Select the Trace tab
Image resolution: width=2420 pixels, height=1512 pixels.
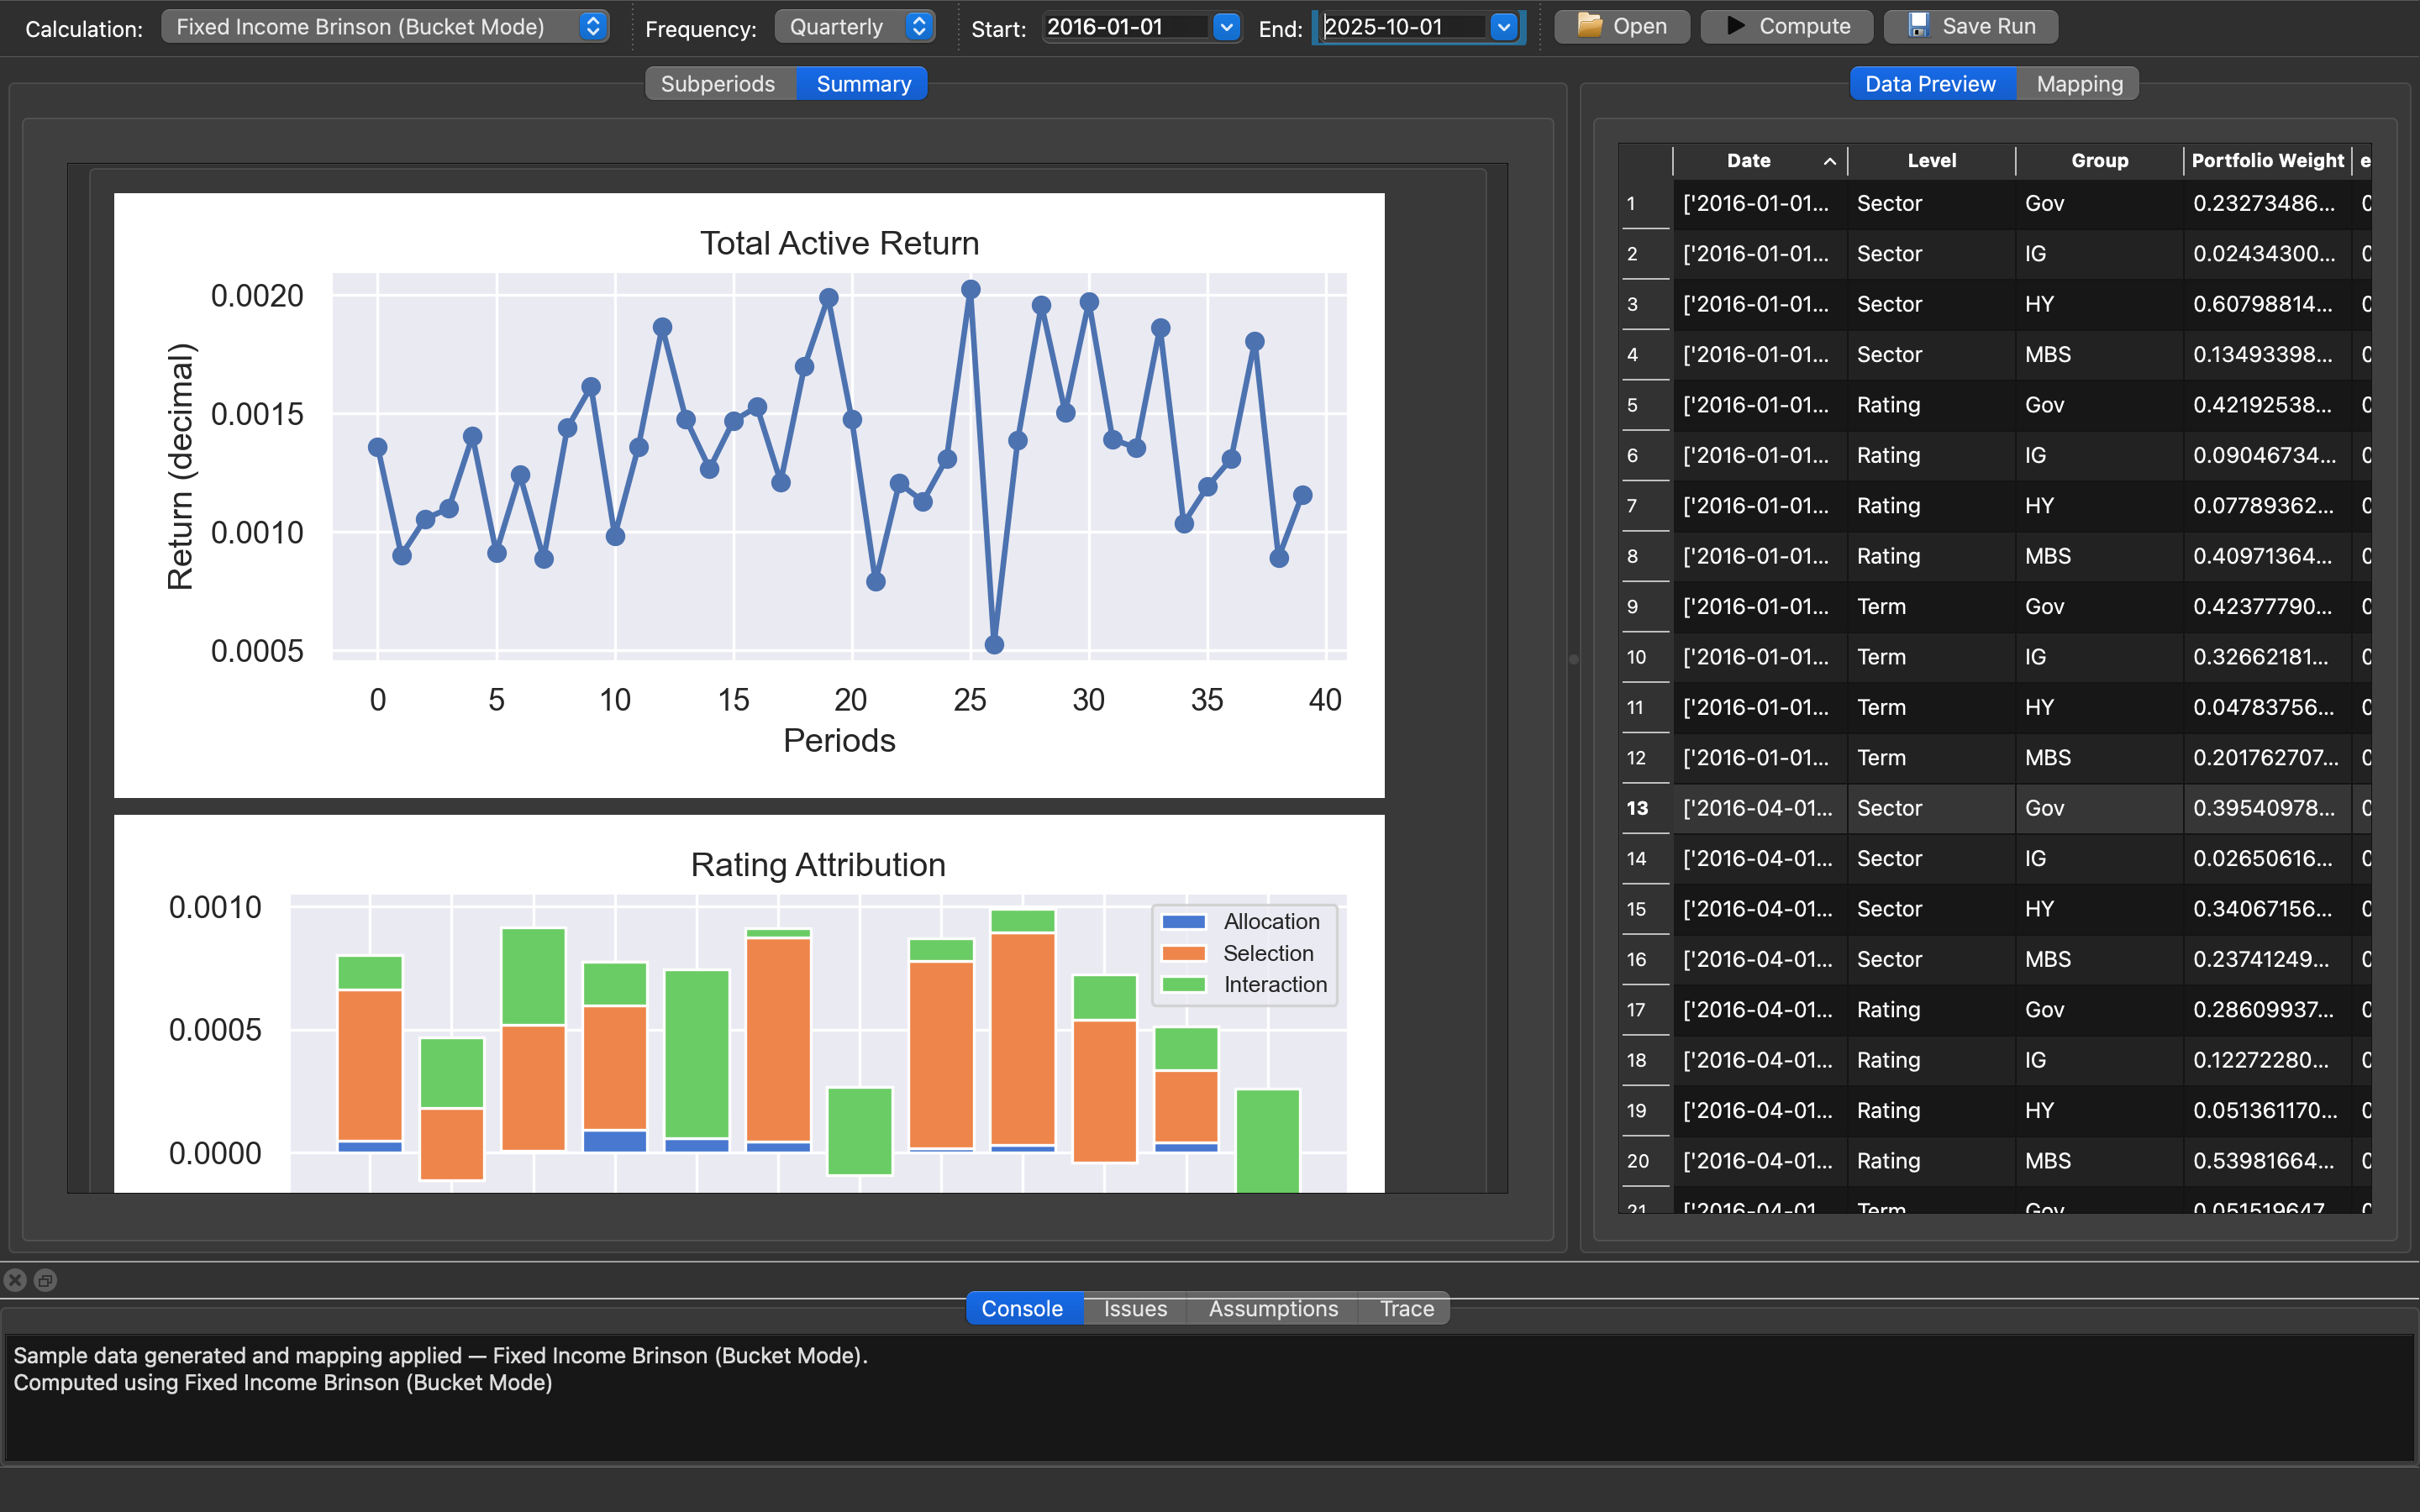click(x=1406, y=1308)
